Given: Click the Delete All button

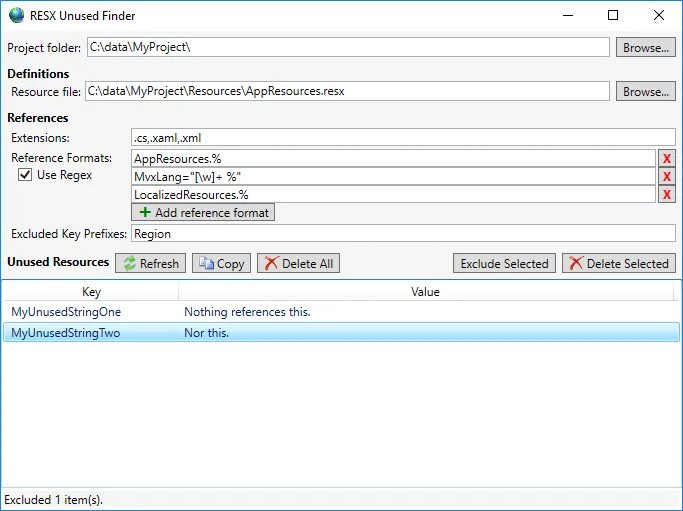Looking at the screenshot, I should [x=298, y=263].
